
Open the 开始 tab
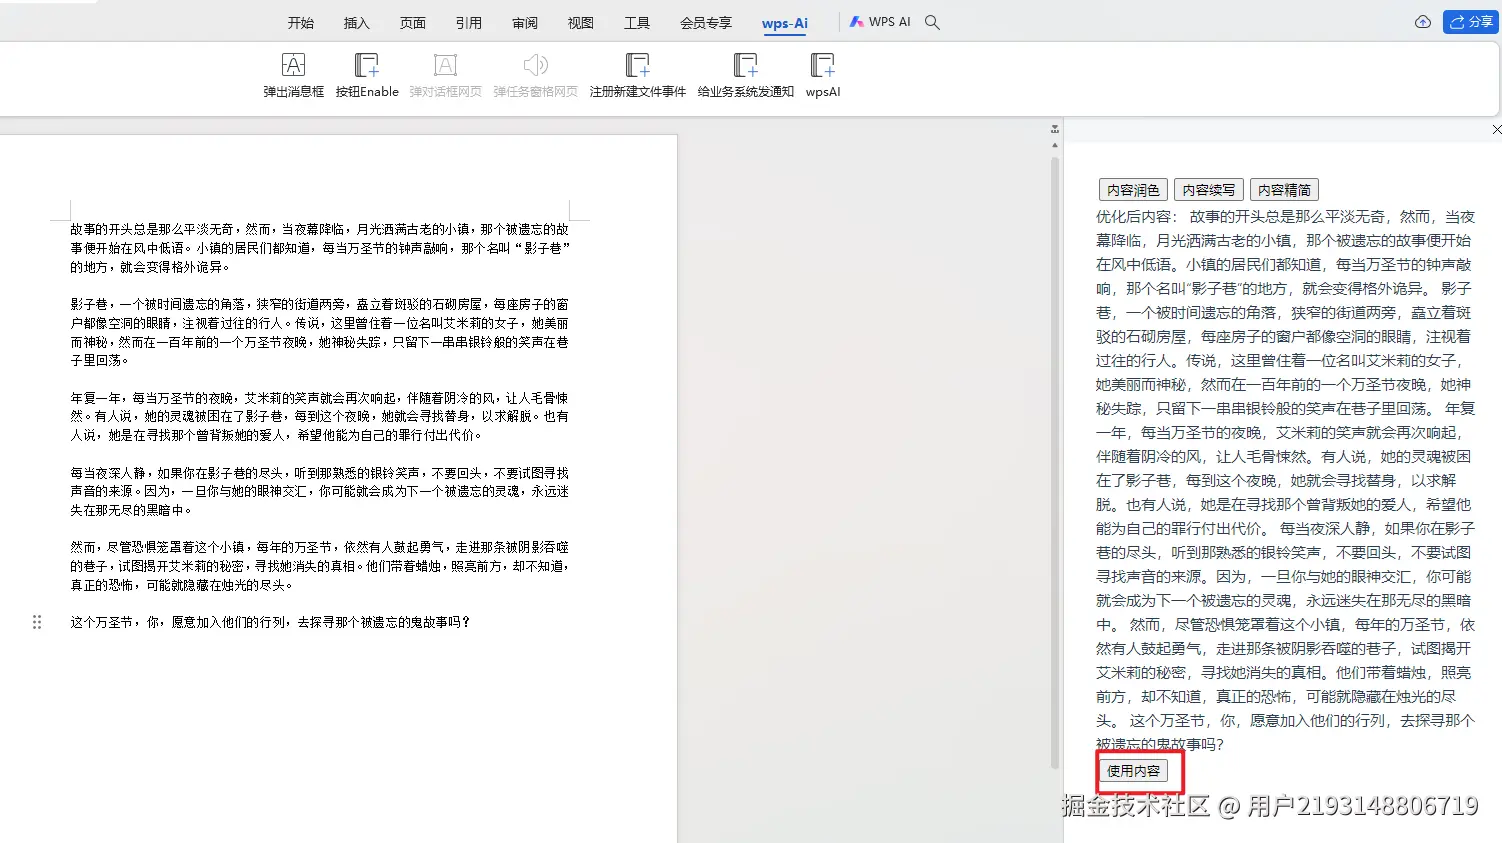coord(301,23)
